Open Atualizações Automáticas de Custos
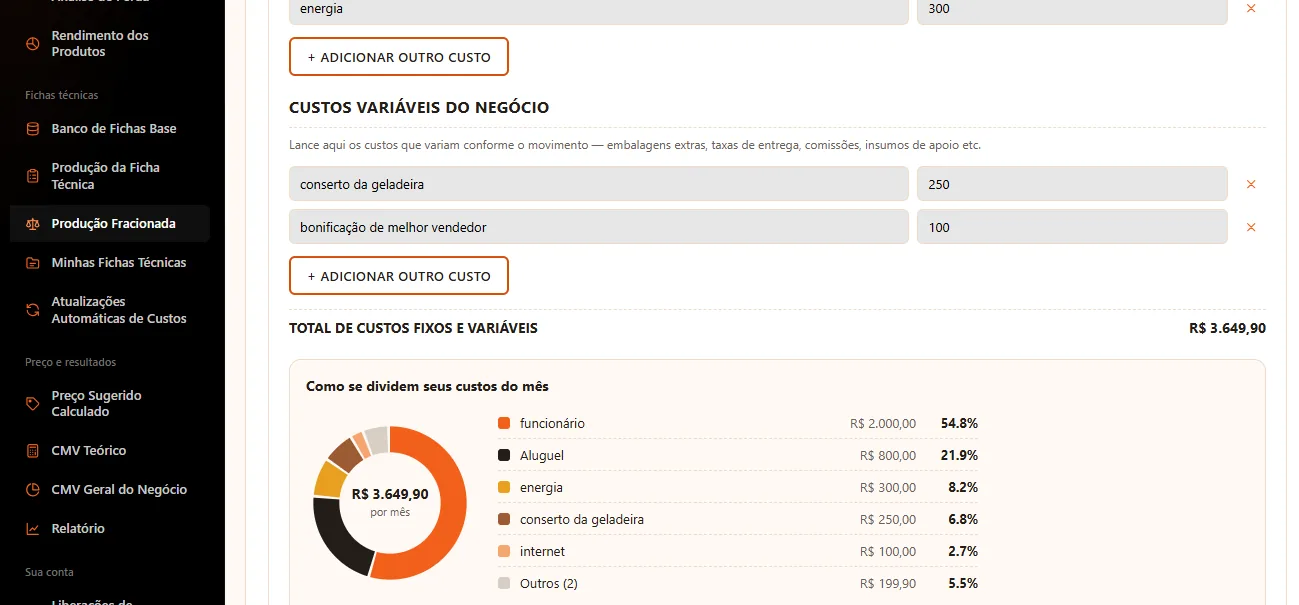Image resolution: width=1299 pixels, height=605 pixels. point(110,310)
